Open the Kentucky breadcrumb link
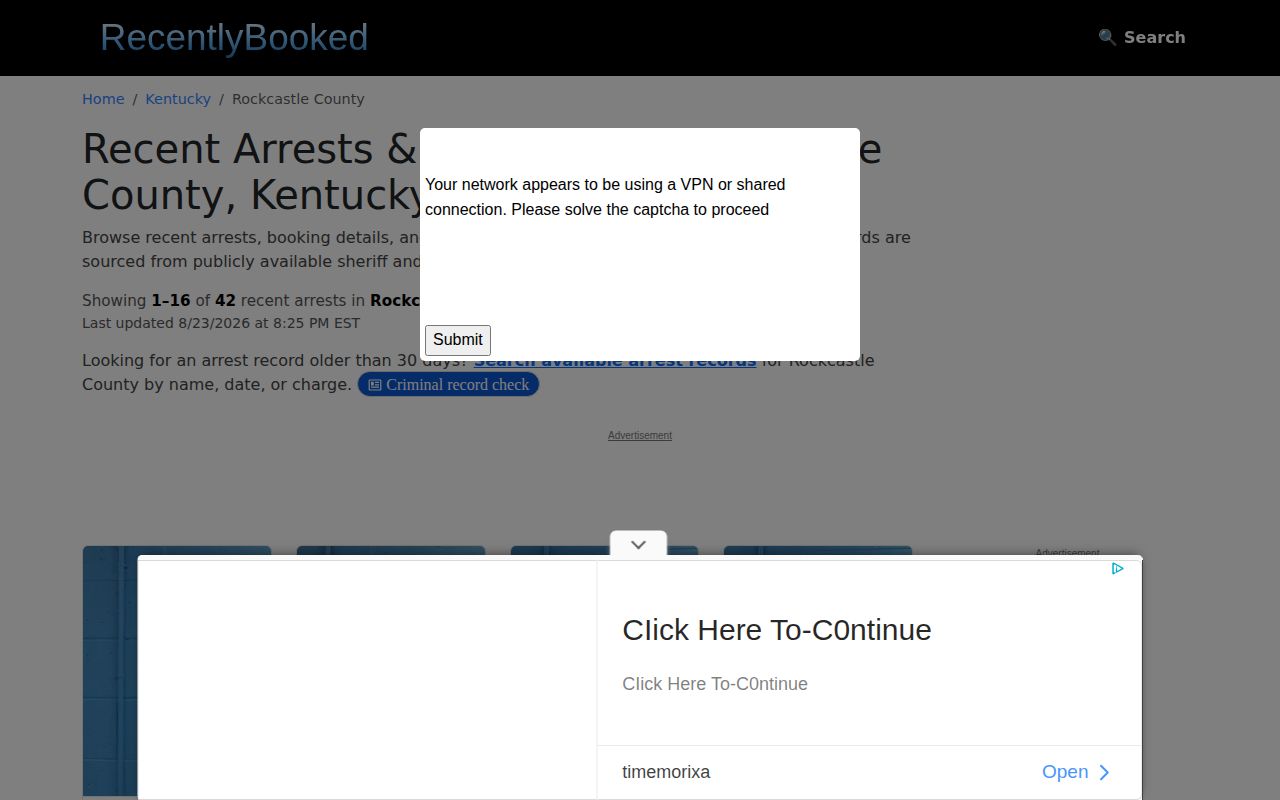This screenshot has width=1280, height=800. pyautogui.click(x=178, y=99)
